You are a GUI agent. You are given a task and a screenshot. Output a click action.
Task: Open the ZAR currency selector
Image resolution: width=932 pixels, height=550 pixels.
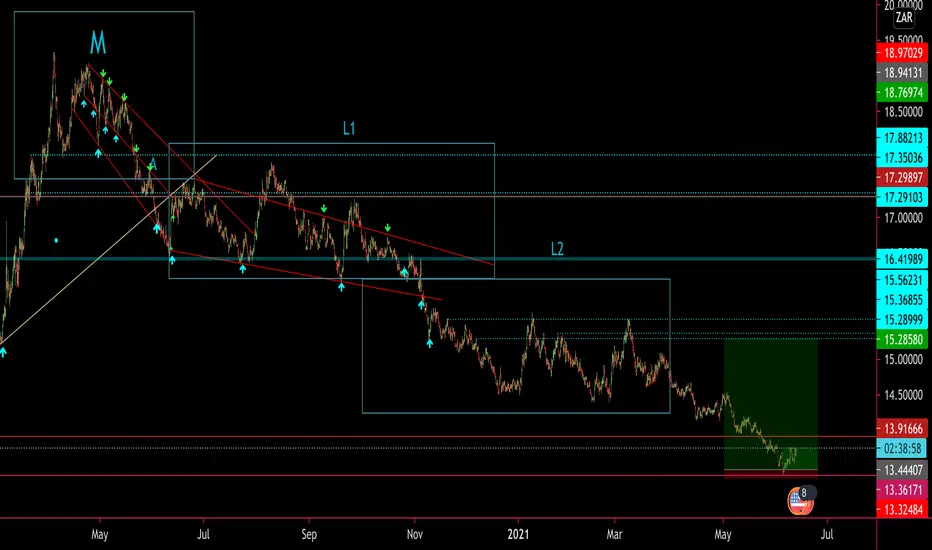coord(904,17)
